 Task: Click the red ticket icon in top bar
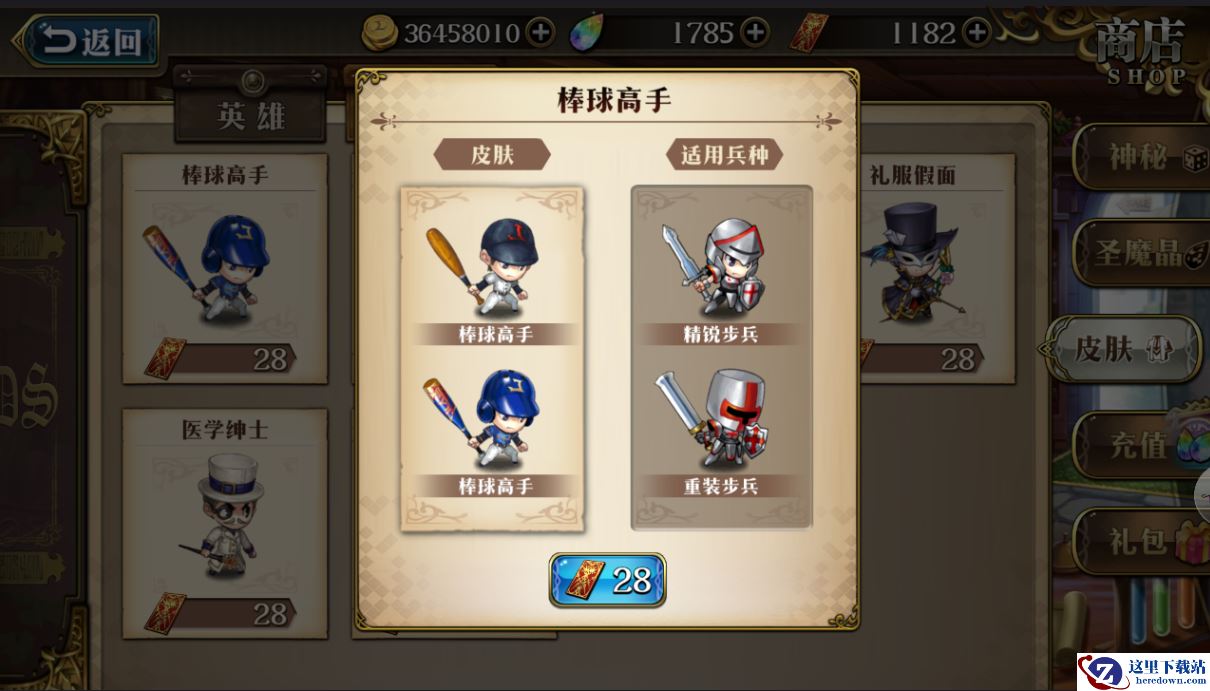[806, 33]
